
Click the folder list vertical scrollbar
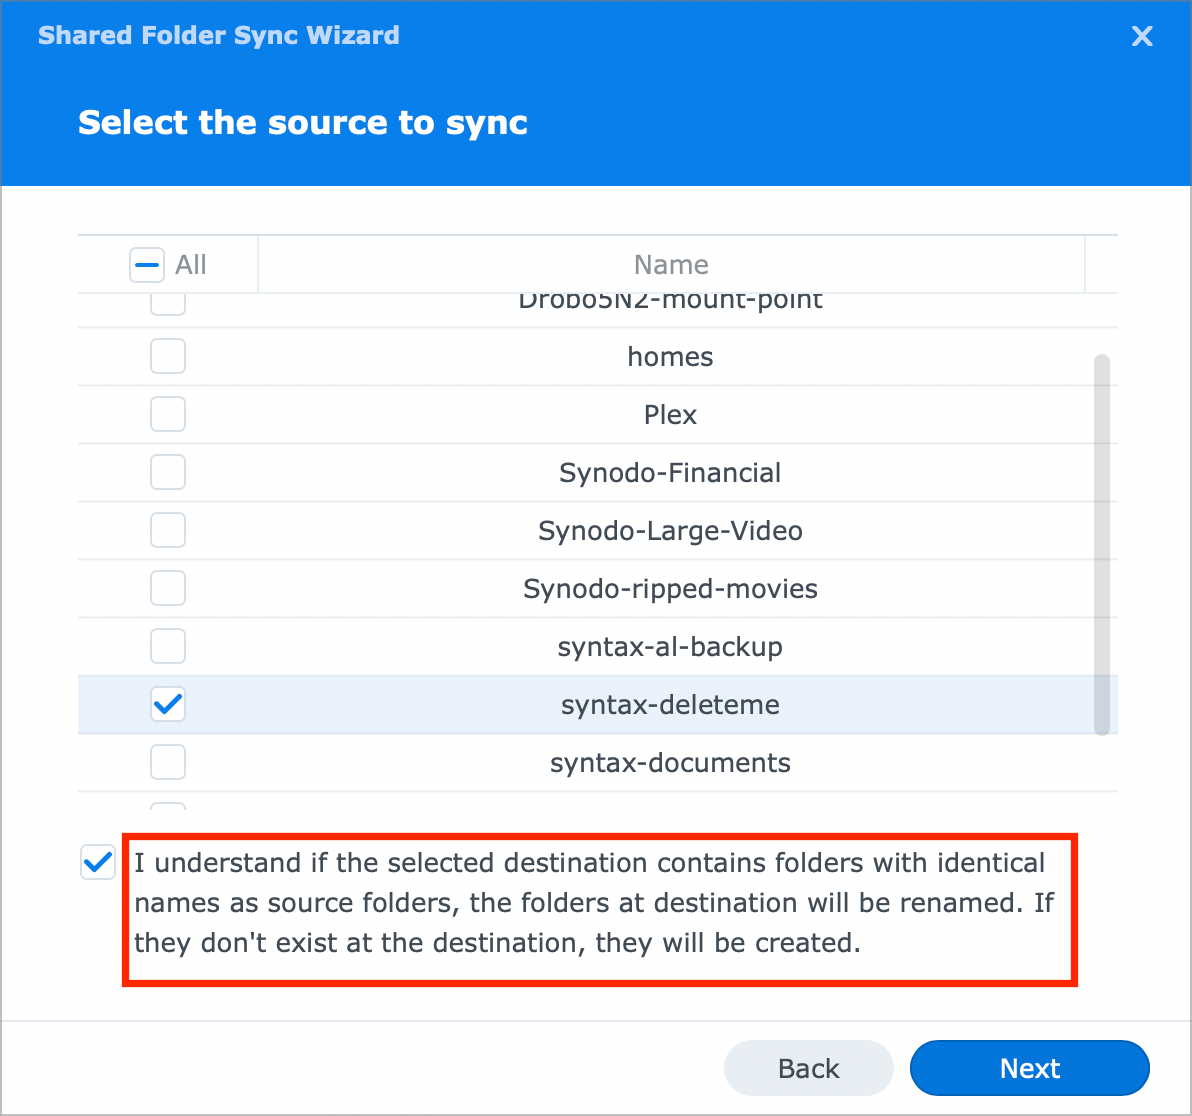click(x=1101, y=544)
